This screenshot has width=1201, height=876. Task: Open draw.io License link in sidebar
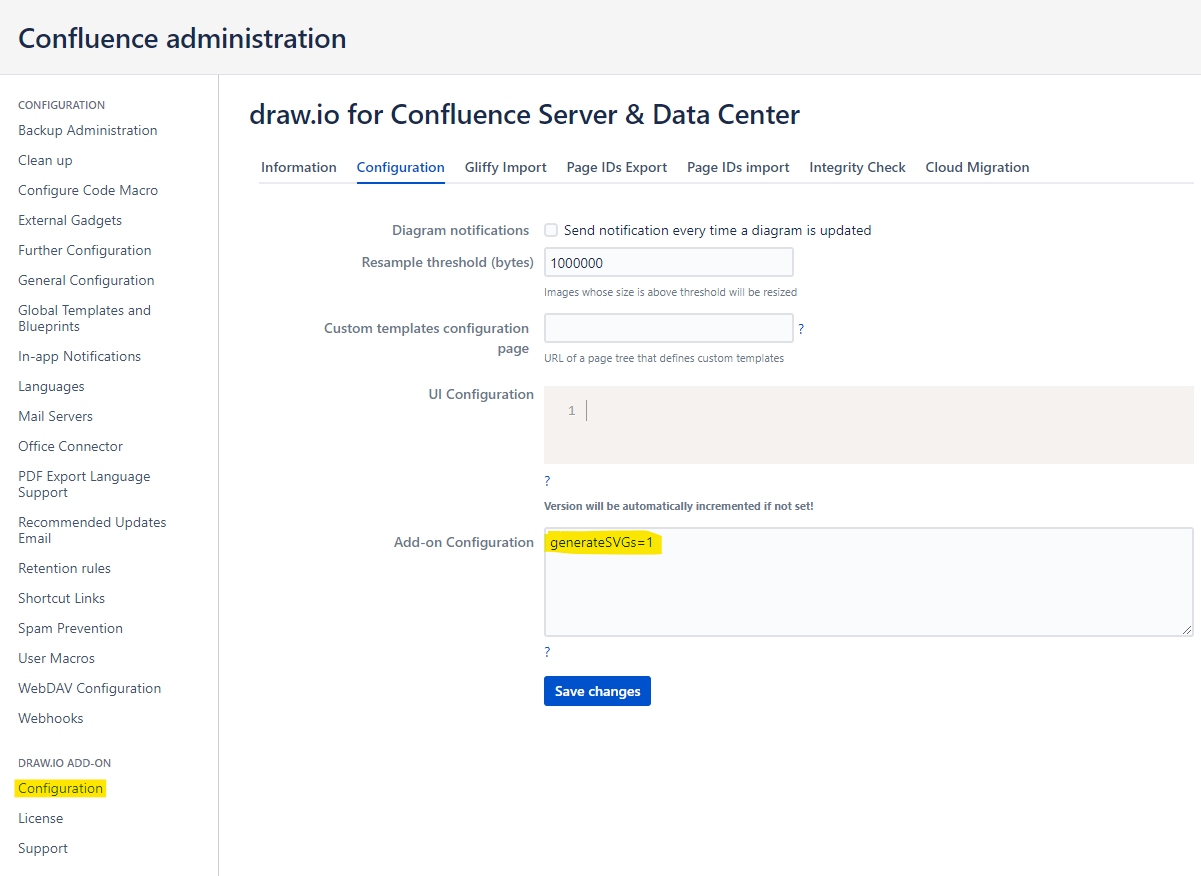[40, 818]
